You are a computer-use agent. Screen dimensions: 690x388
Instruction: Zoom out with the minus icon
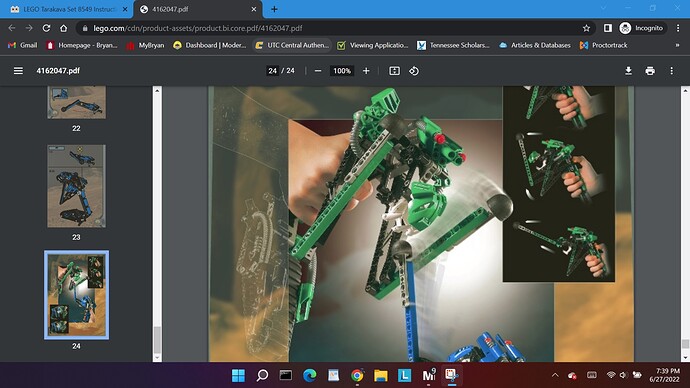318,71
